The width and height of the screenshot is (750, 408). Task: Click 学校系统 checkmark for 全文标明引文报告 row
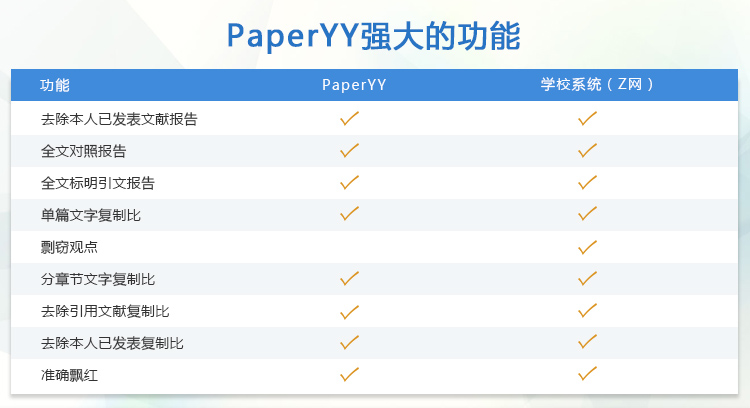pyautogui.click(x=587, y=183)
